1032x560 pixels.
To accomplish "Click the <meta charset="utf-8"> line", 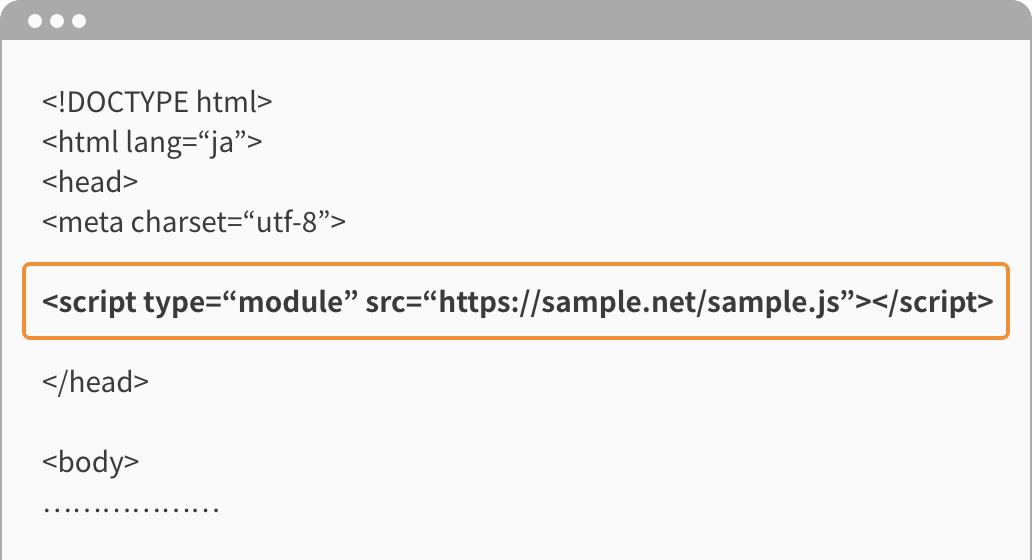I will [x=194, y=222].
